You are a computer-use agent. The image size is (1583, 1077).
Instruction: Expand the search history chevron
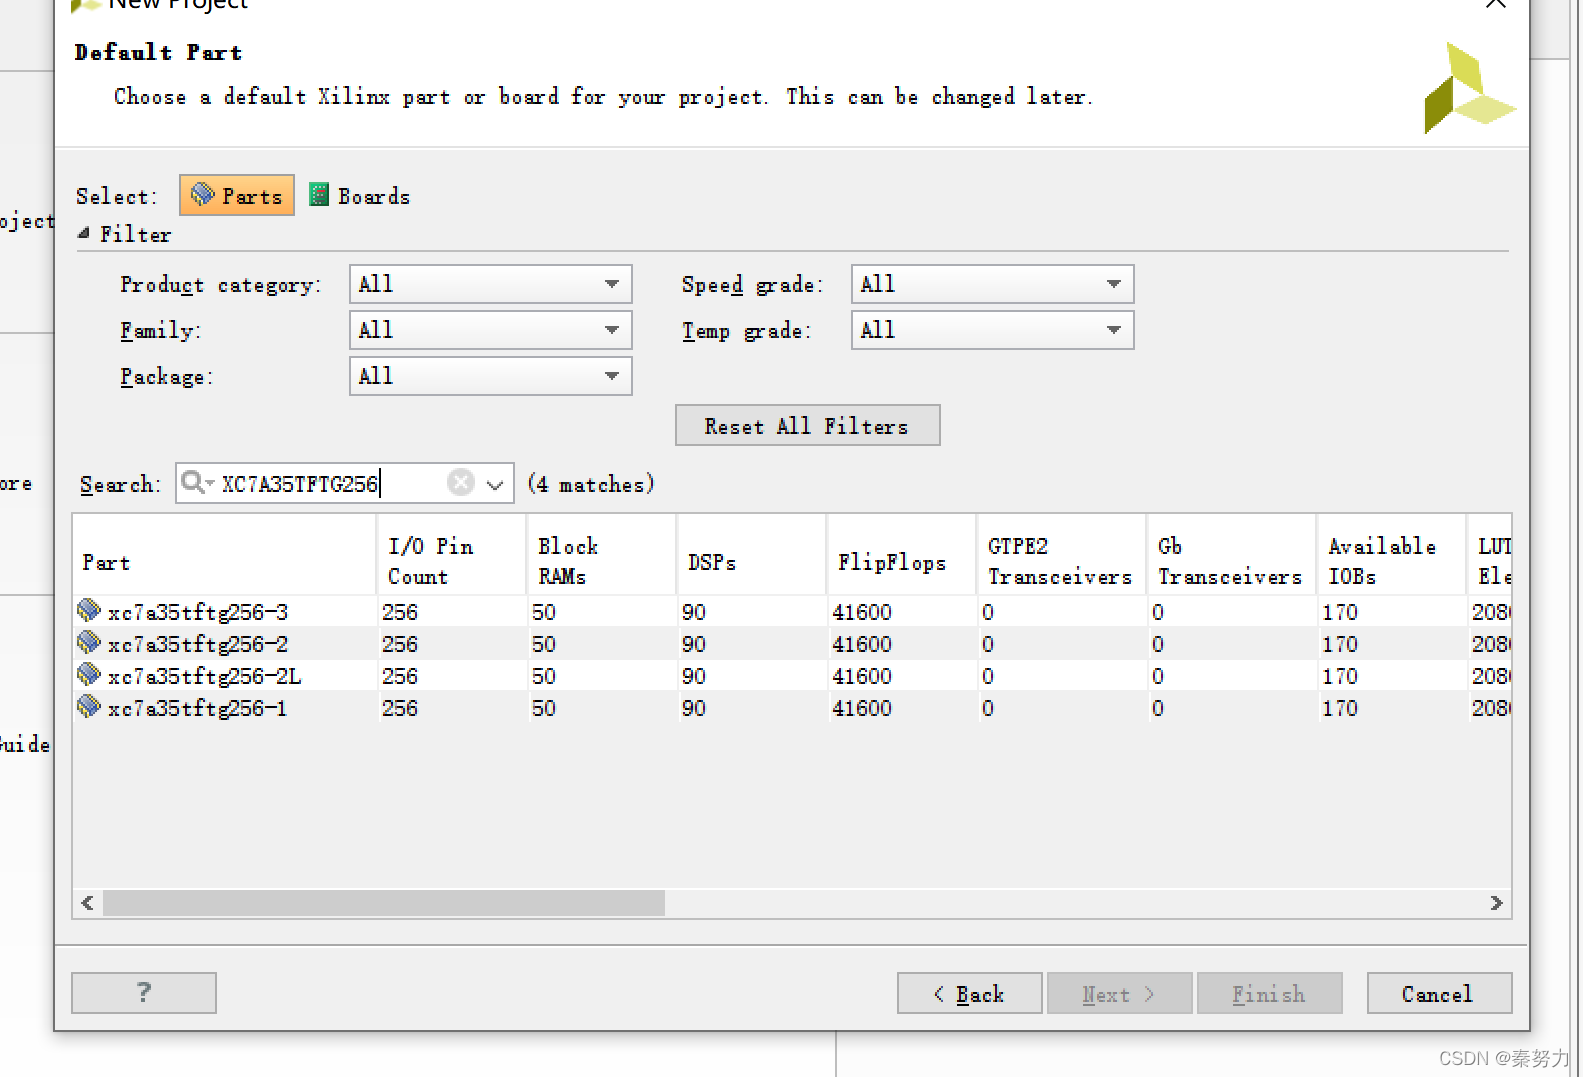[495, 484]
